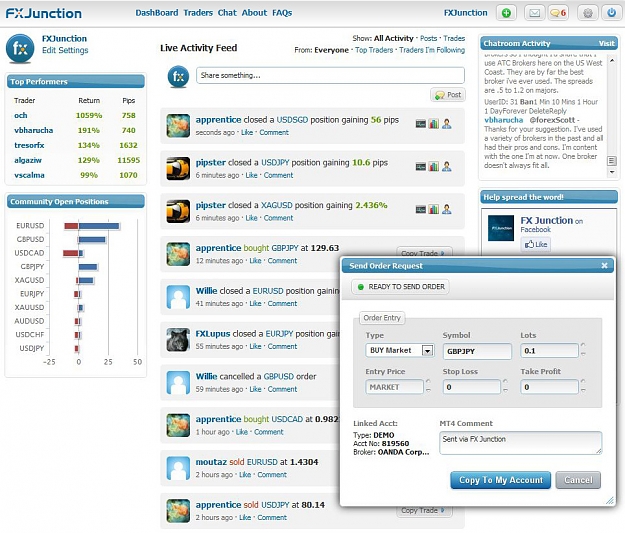Decrease Take Profit with down arrow
The height and width of the screenshot is (533, 625).
[583, 390]
